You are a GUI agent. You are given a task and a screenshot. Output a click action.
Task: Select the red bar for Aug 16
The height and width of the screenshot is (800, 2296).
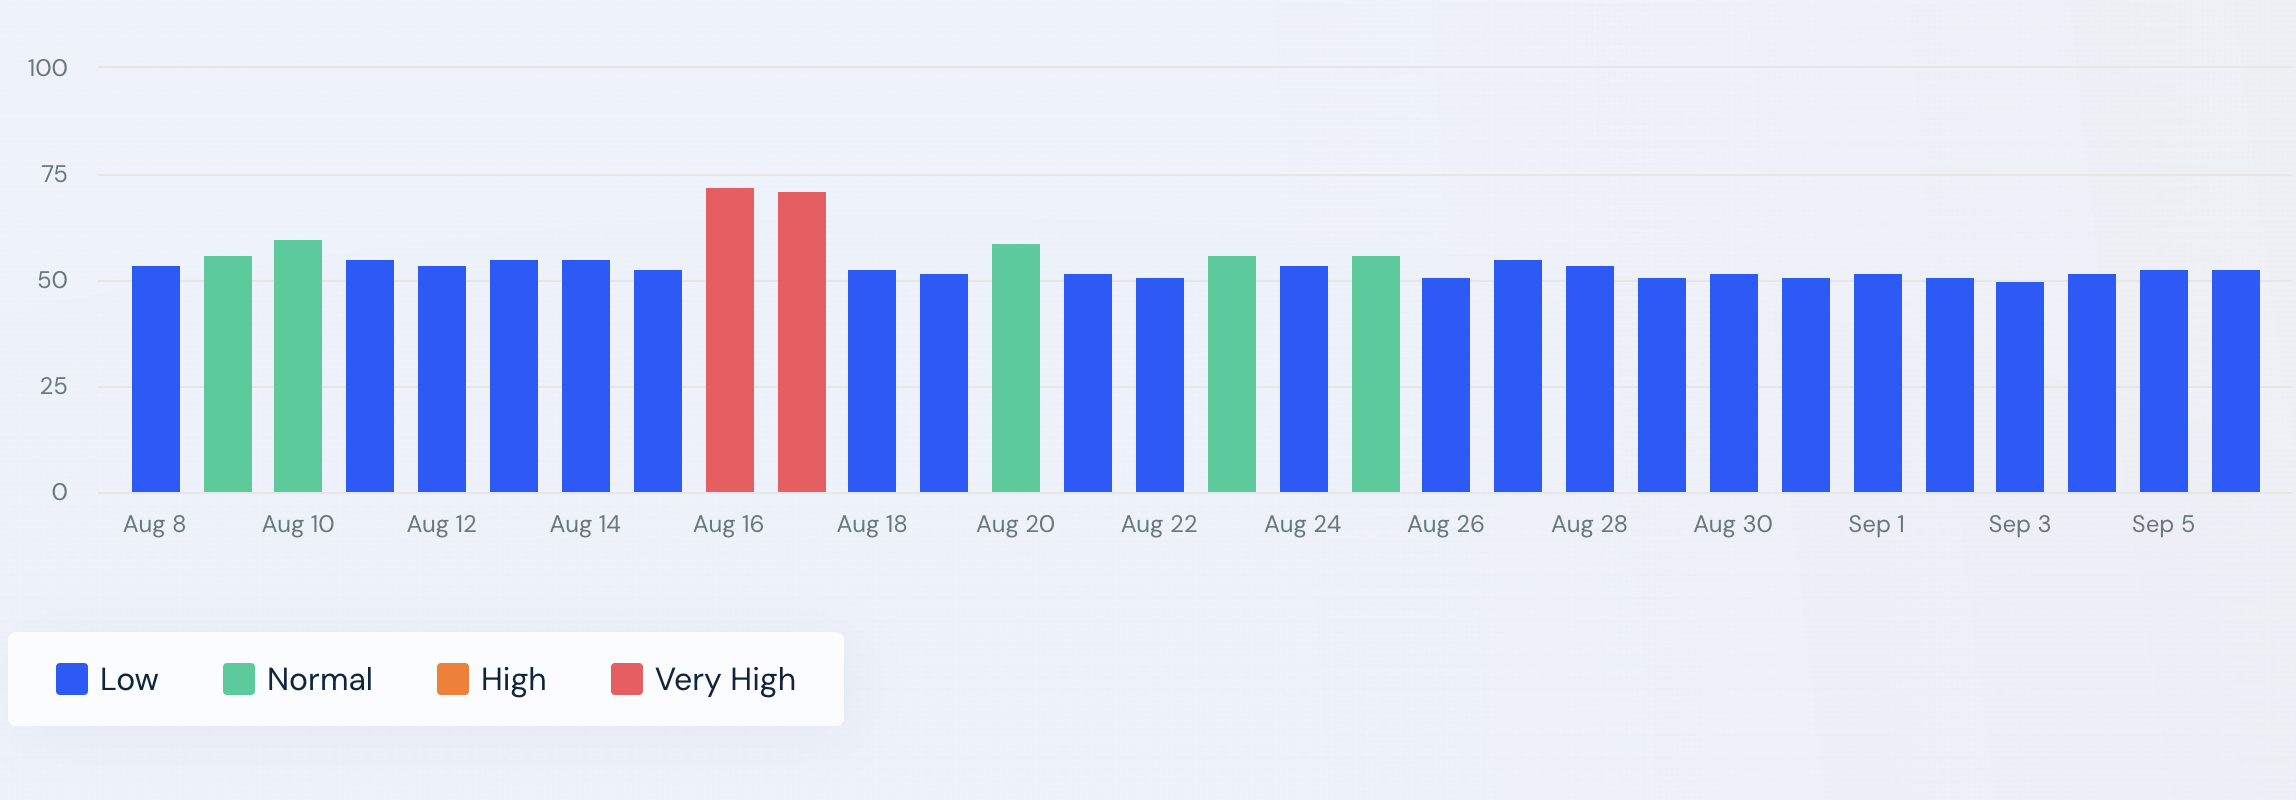(x=730, y=340)
